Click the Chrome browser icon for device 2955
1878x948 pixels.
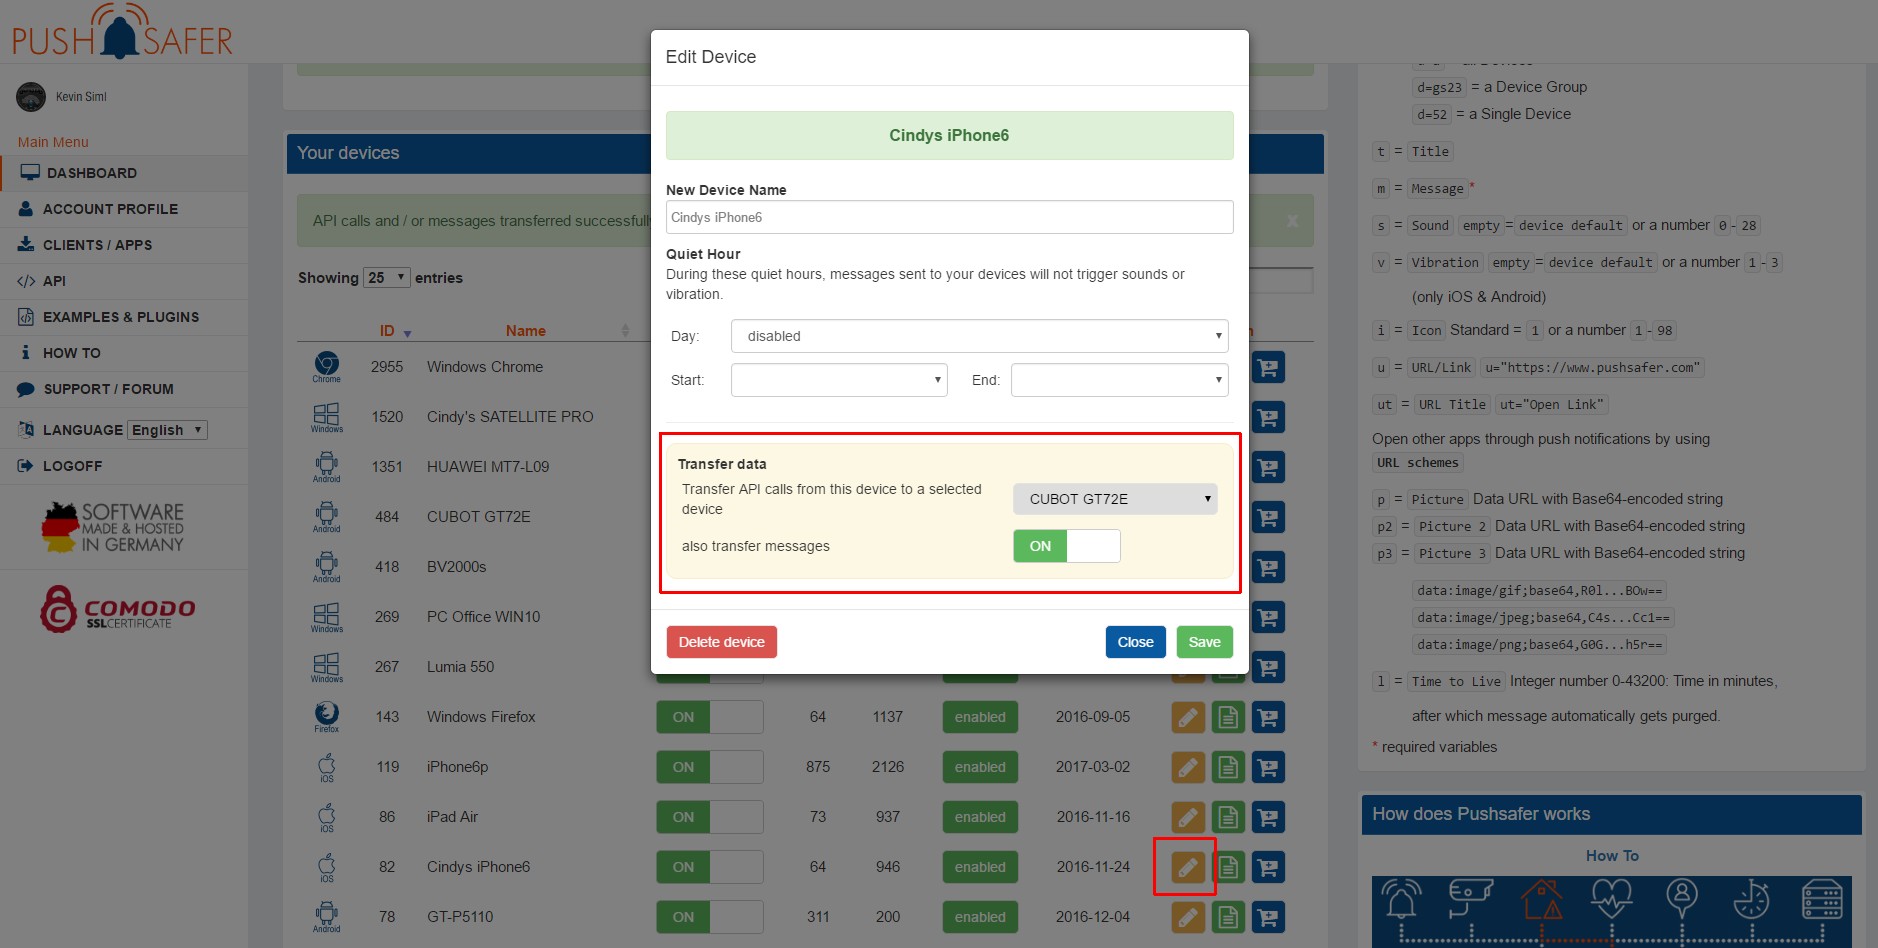327,366
